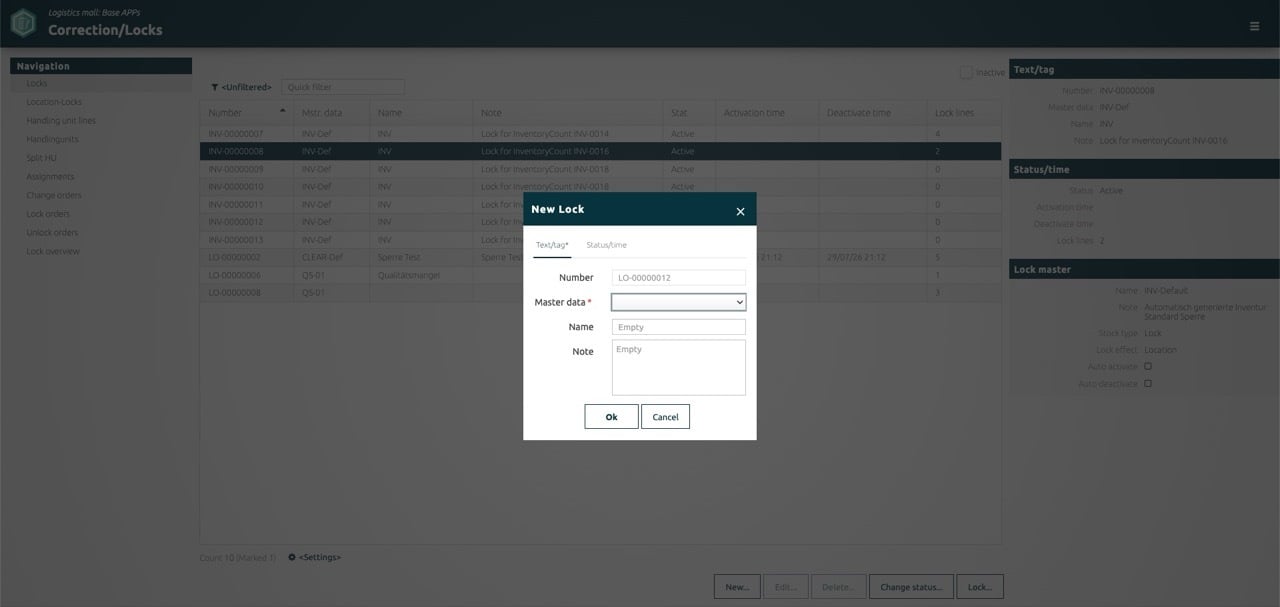1280x607 pixels.
Task: Click the Logistics mall cube logo
Action: tap(23, 22)
